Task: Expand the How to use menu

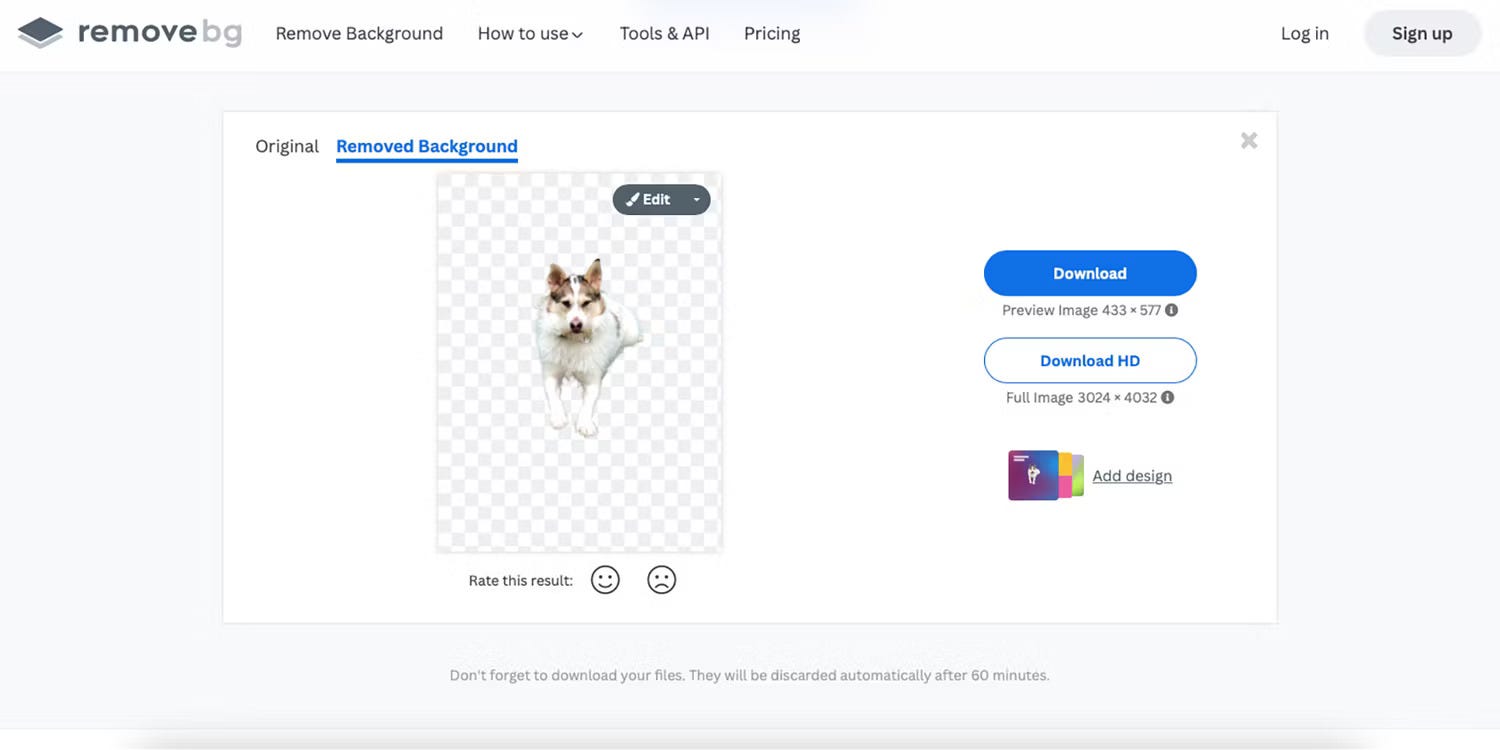Action: click(x=530, y=33)
